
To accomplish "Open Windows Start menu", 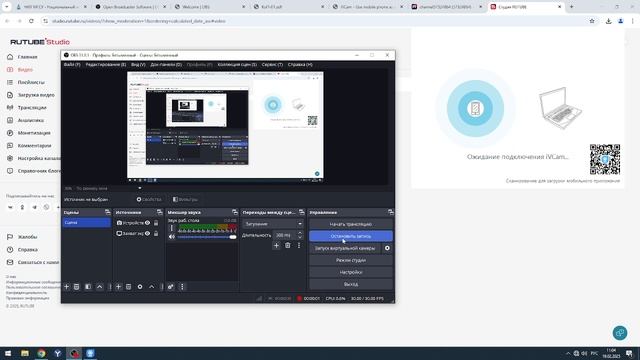I will [x=8, y=353].
